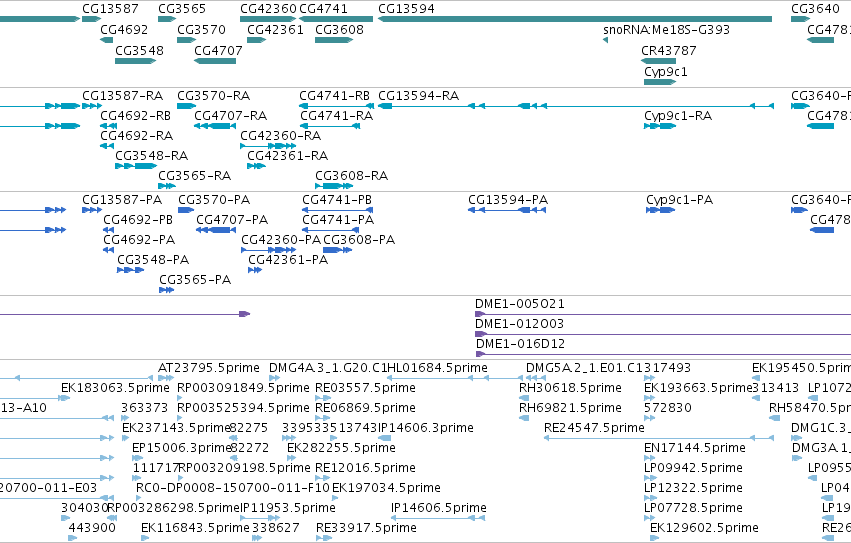
Task: Click the RH30618.5prime EST label
Action: (x=570, y=388)
